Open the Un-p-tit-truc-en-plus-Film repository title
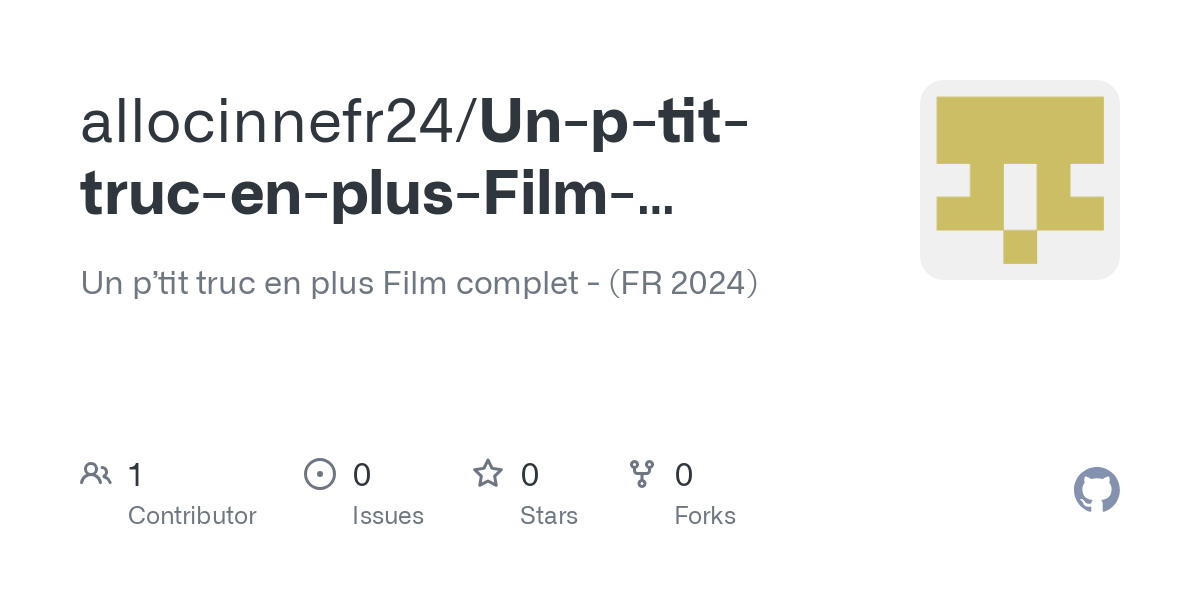 click(417, 158)
